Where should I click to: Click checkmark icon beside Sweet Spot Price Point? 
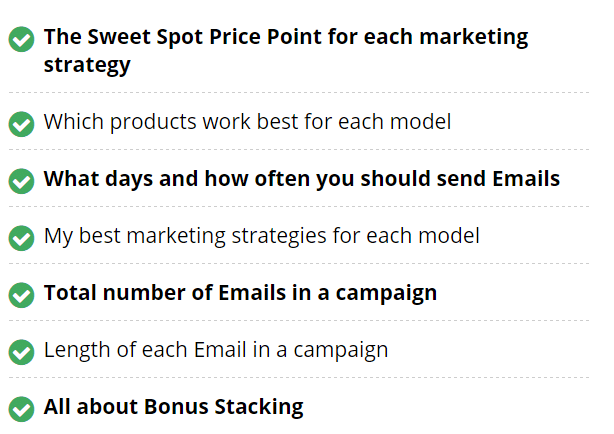pos(22,39)
